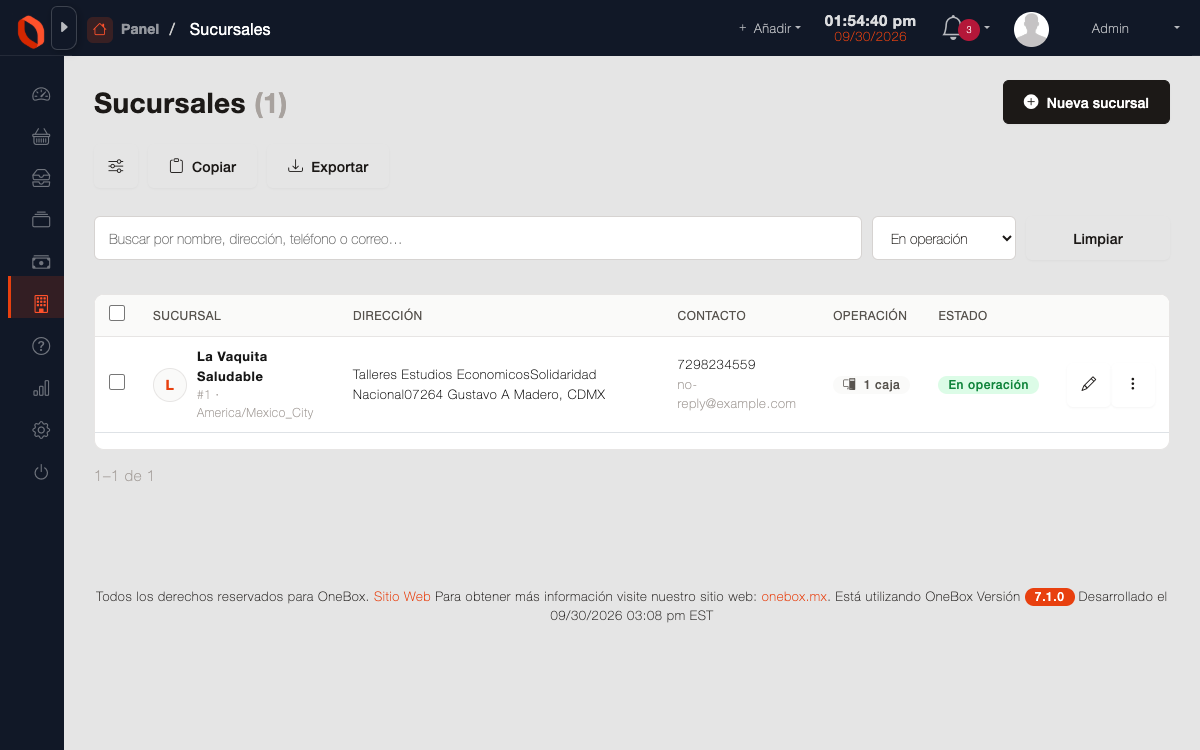The width and height of the screenshot is (1200, 750).
Task: Click the clock time 01:54:40 pm
Action: pyautogui.click(x=870, y=20)
